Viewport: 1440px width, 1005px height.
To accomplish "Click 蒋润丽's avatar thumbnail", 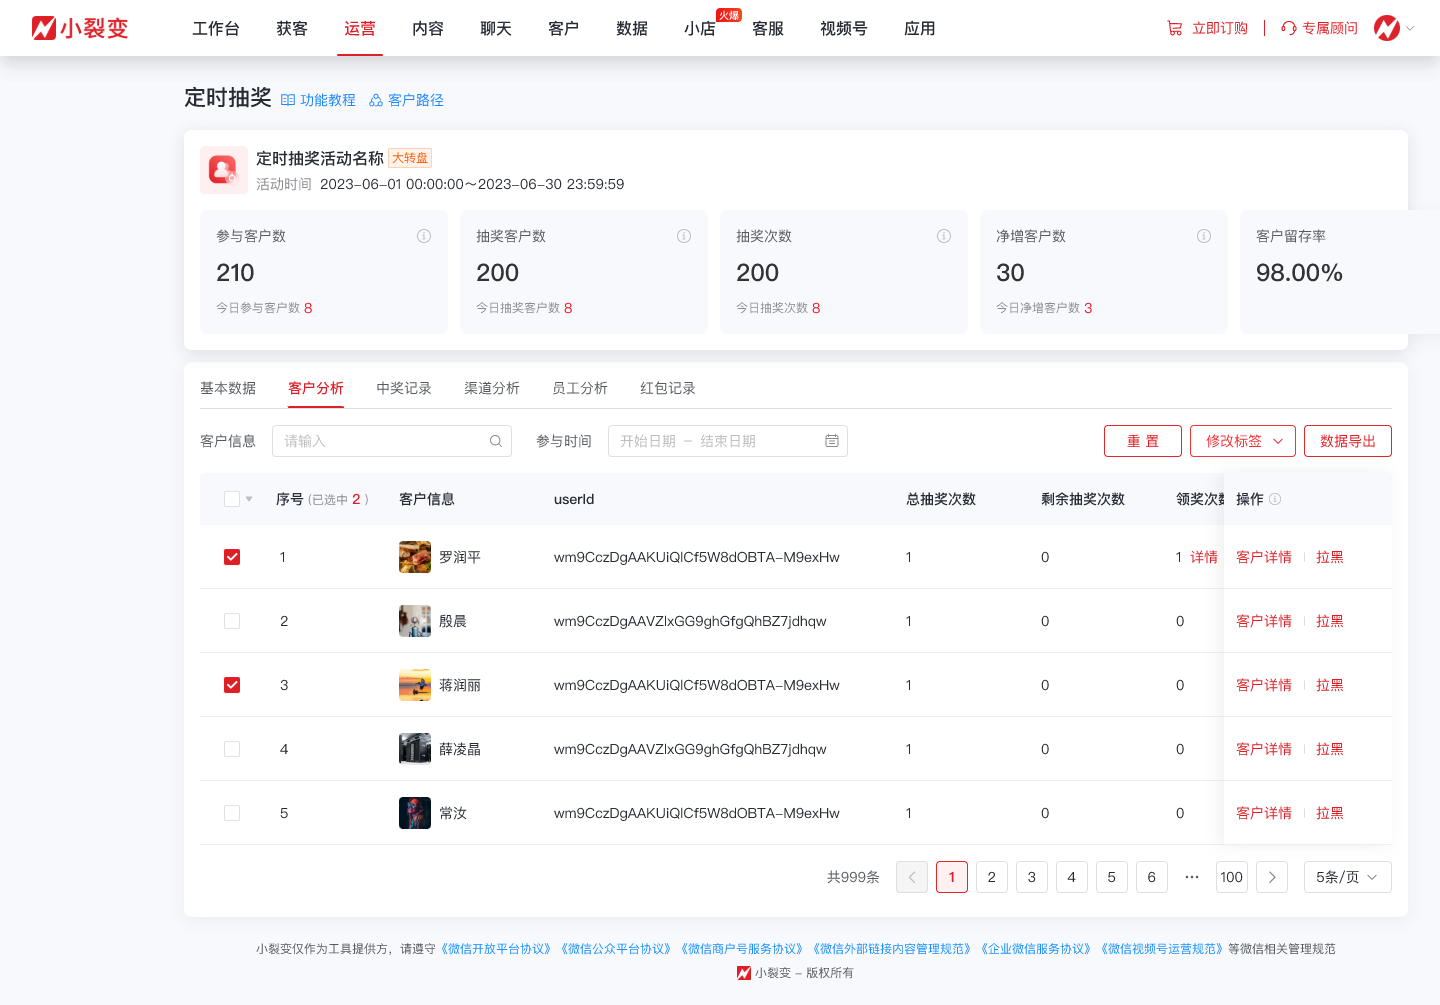I will 415,685.
